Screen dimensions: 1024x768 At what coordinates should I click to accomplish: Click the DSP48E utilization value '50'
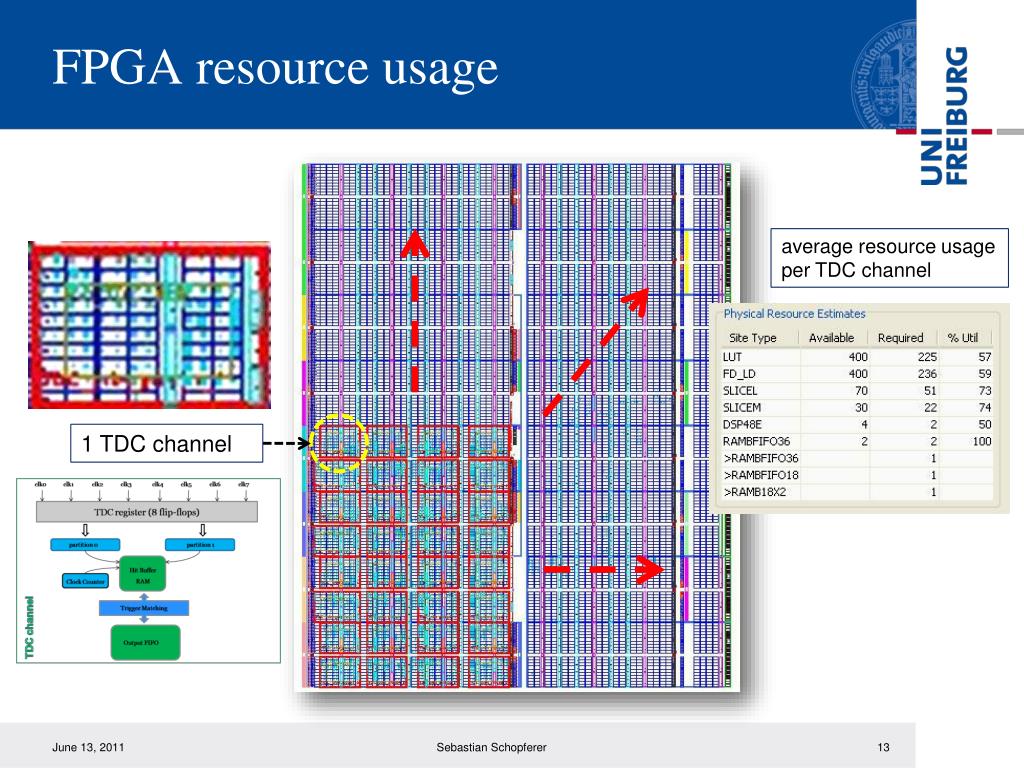pos(985,424)
